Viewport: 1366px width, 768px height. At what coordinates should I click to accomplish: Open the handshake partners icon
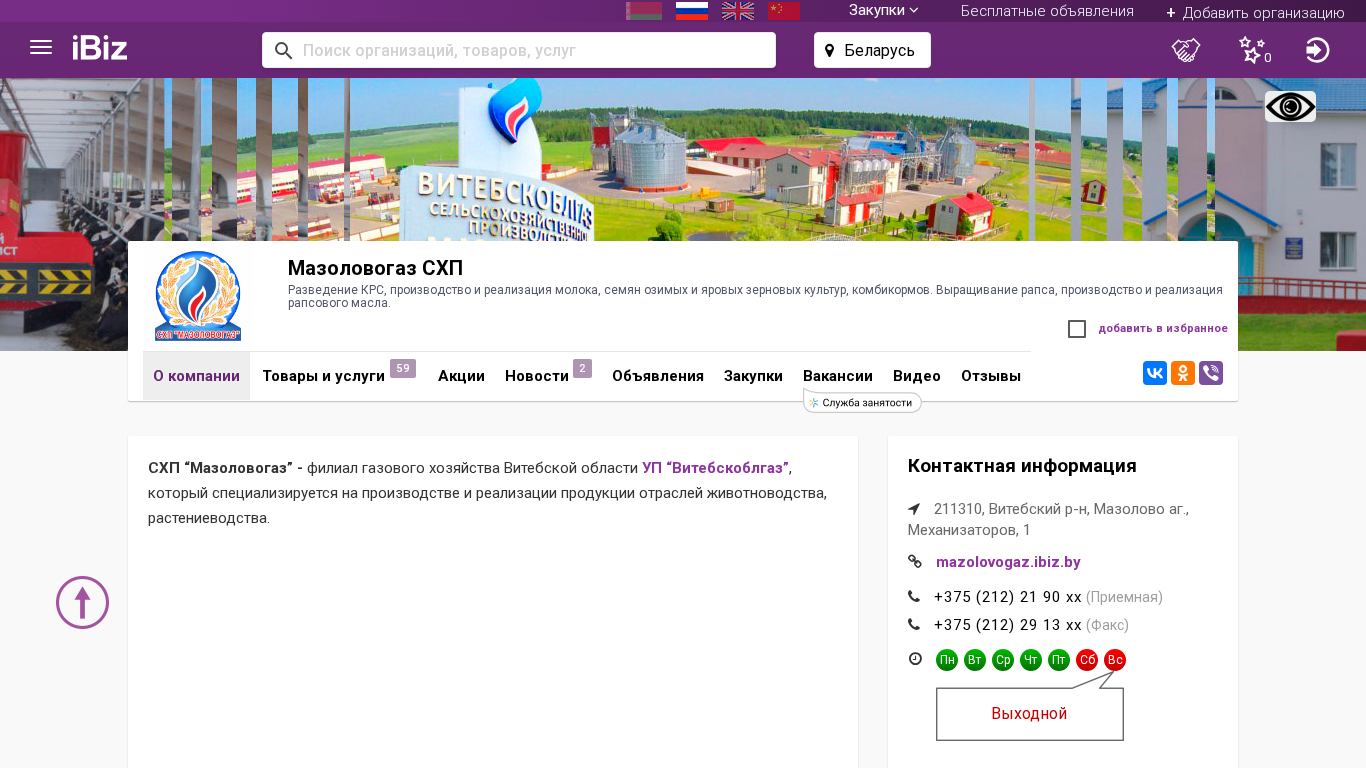[x=1186, y=50]
